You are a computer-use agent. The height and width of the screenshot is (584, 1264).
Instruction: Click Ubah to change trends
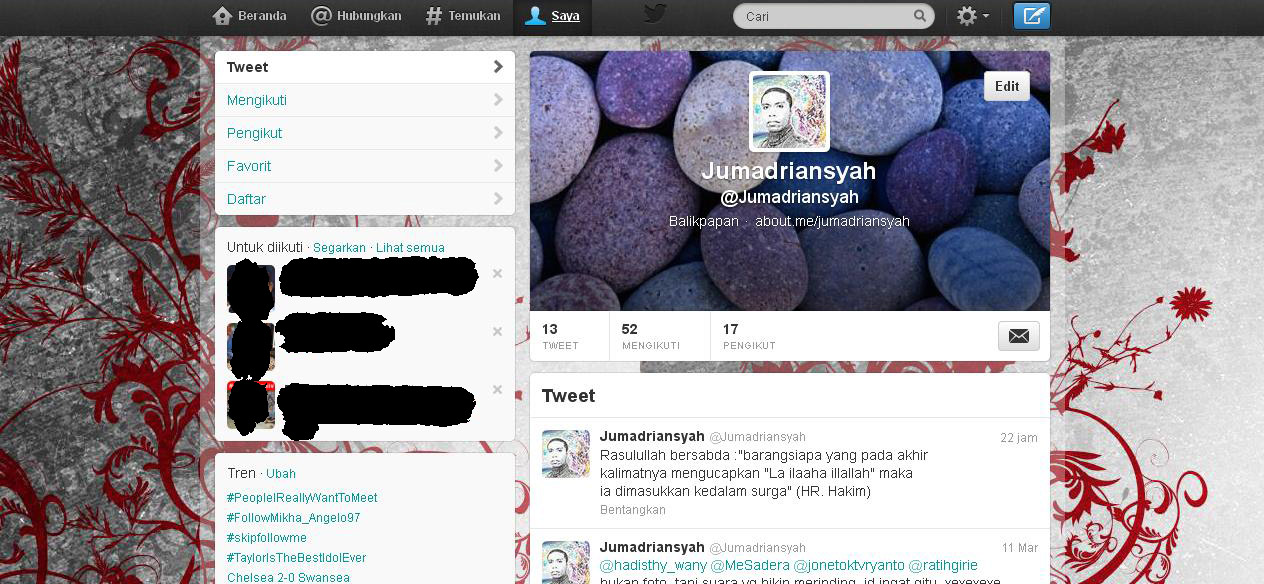(x=281, y=474)
